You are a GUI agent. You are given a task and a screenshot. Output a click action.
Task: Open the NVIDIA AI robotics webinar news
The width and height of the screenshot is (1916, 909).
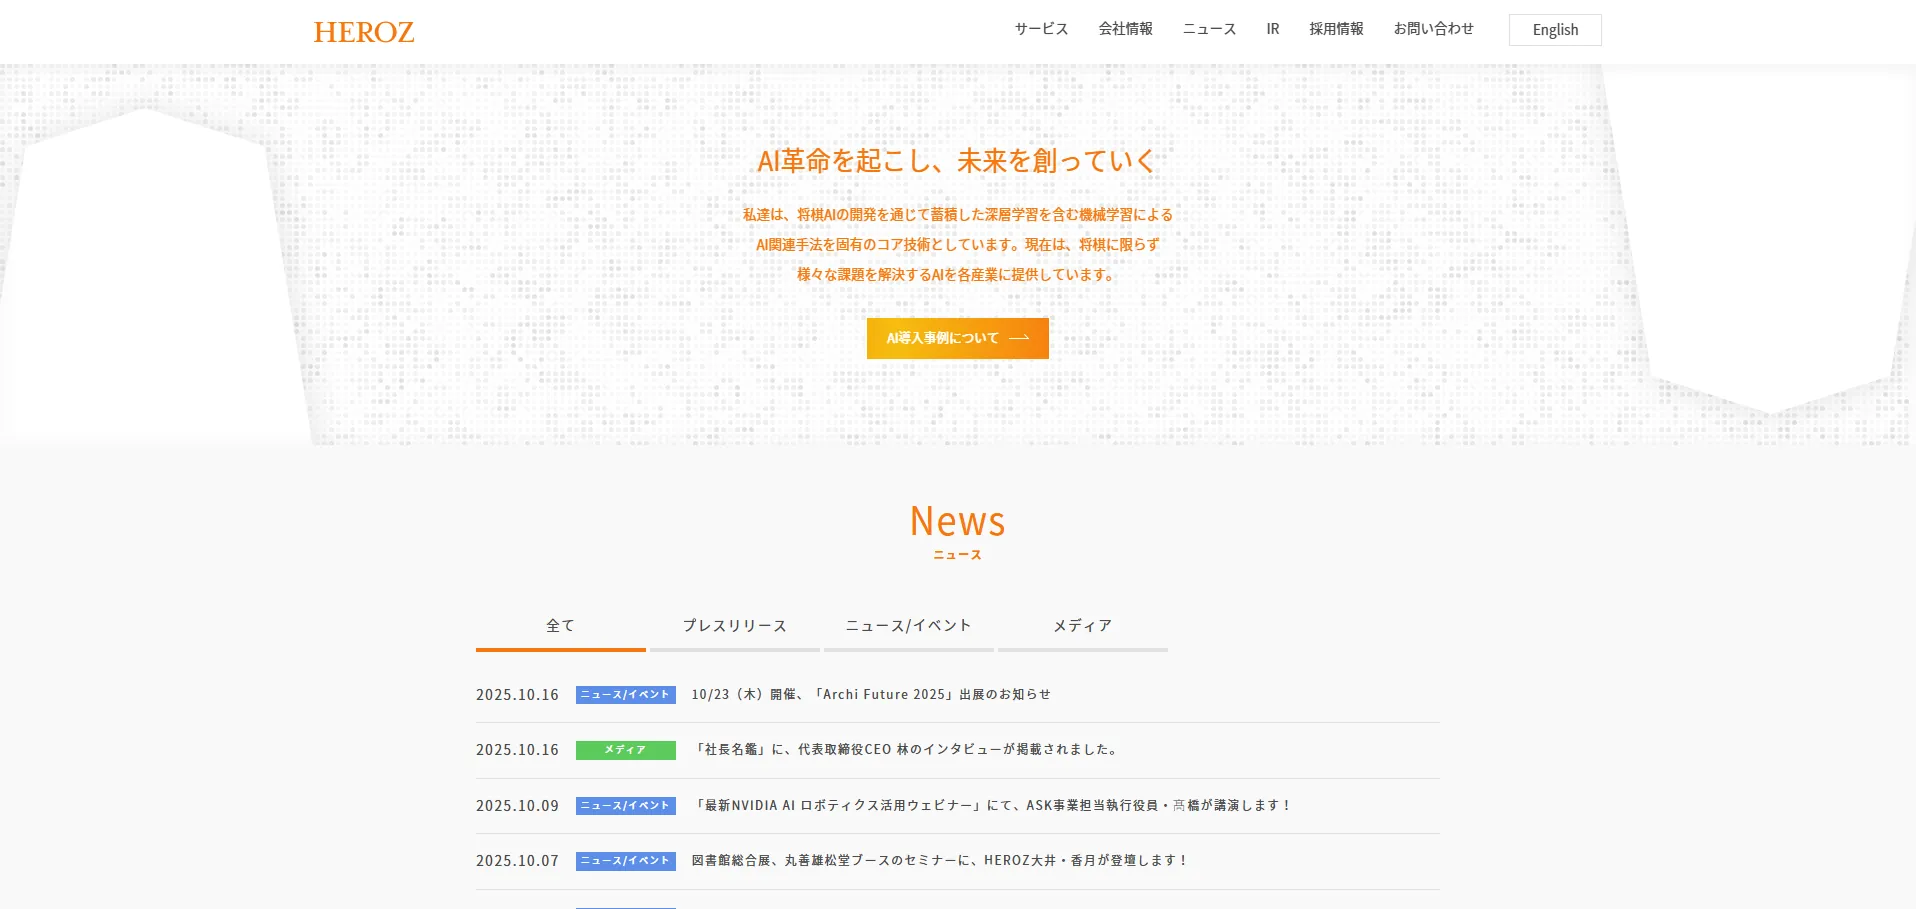991,806
